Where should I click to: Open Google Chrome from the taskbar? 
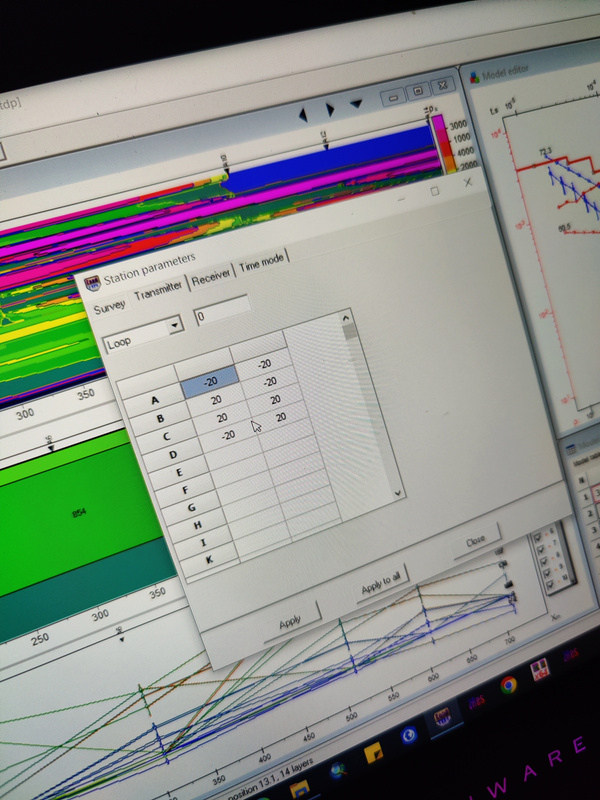pos(508,685)
